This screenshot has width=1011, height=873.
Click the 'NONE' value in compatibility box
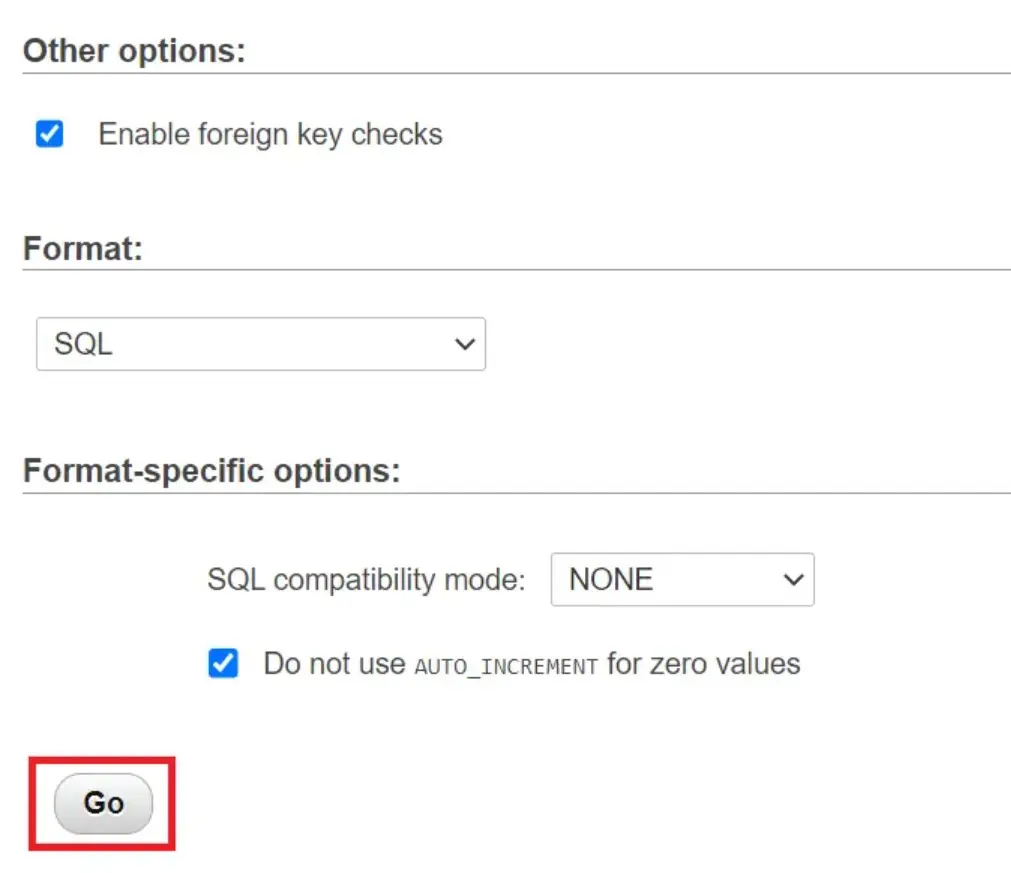pos(610,580)
